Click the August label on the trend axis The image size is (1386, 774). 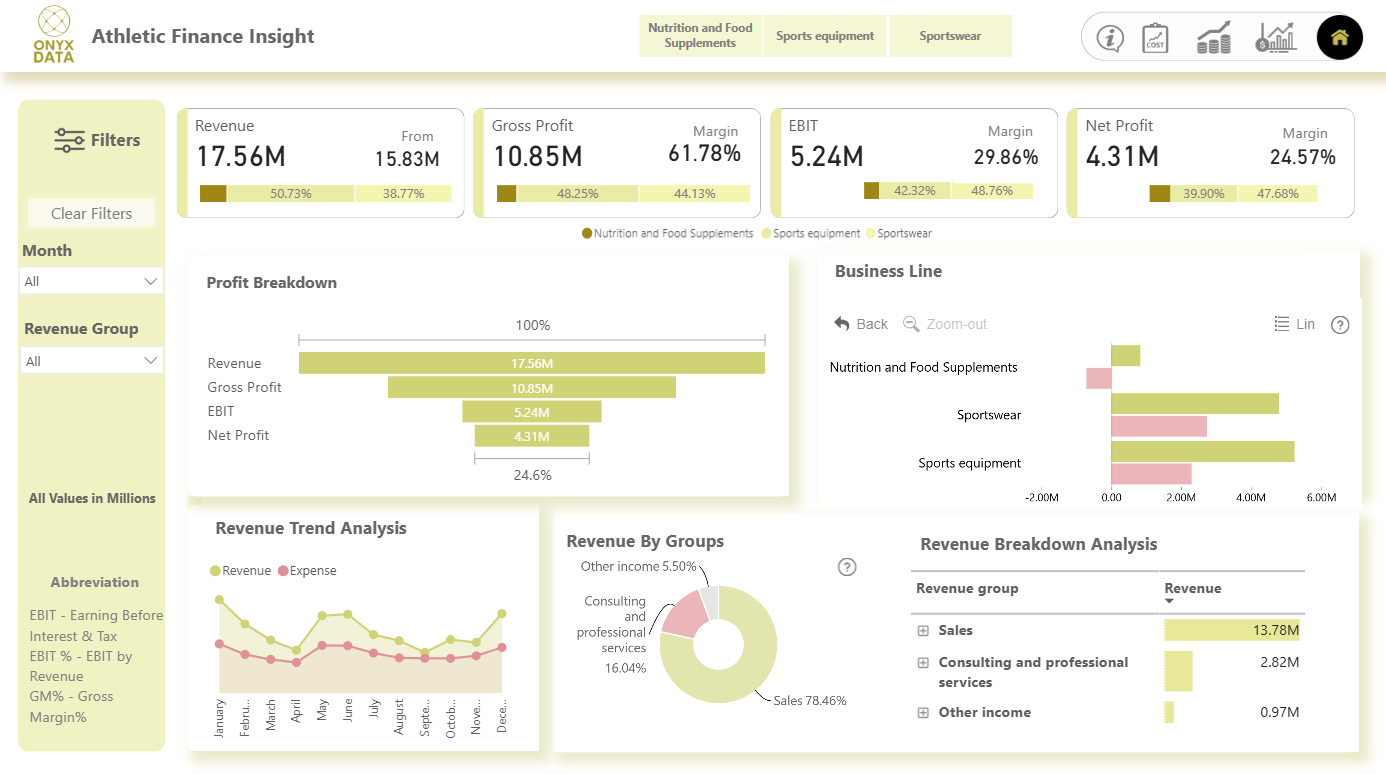[x=399, y=719]
